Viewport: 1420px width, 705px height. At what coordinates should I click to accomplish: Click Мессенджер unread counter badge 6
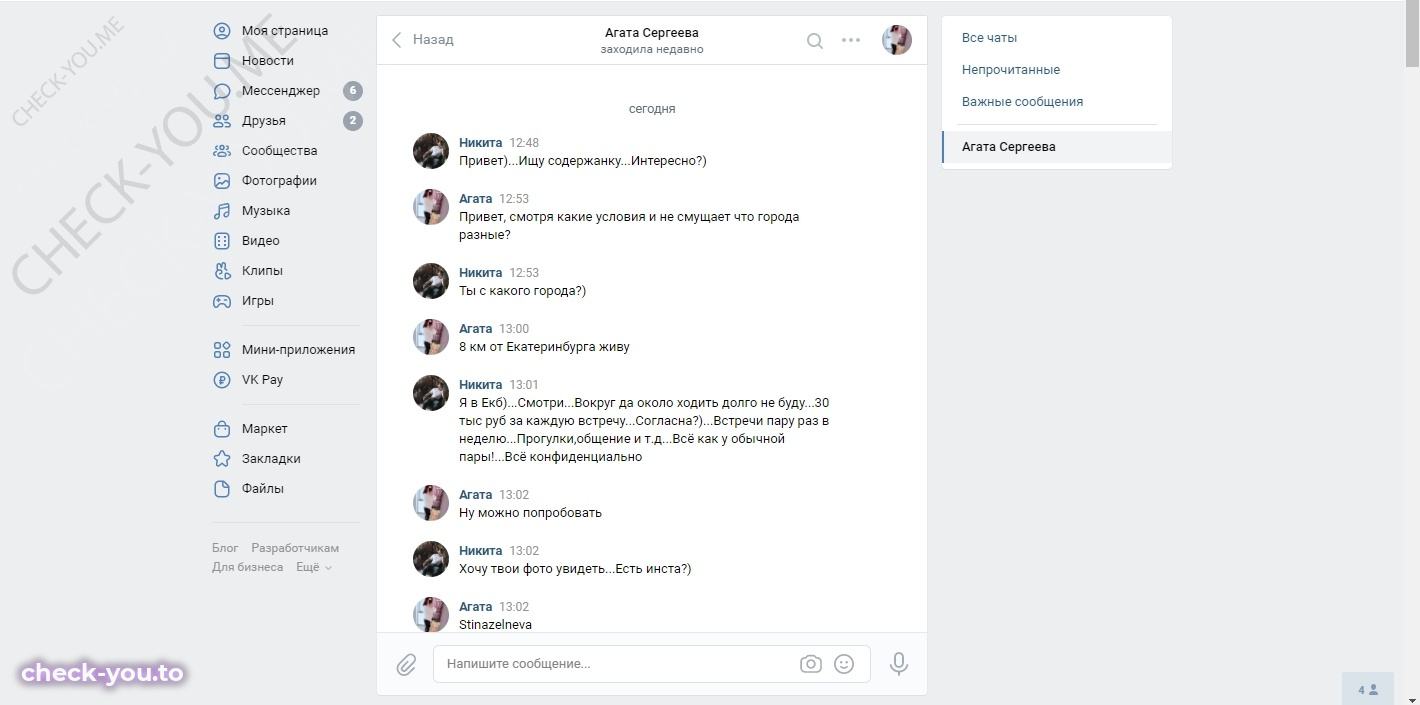coord(352,91)
